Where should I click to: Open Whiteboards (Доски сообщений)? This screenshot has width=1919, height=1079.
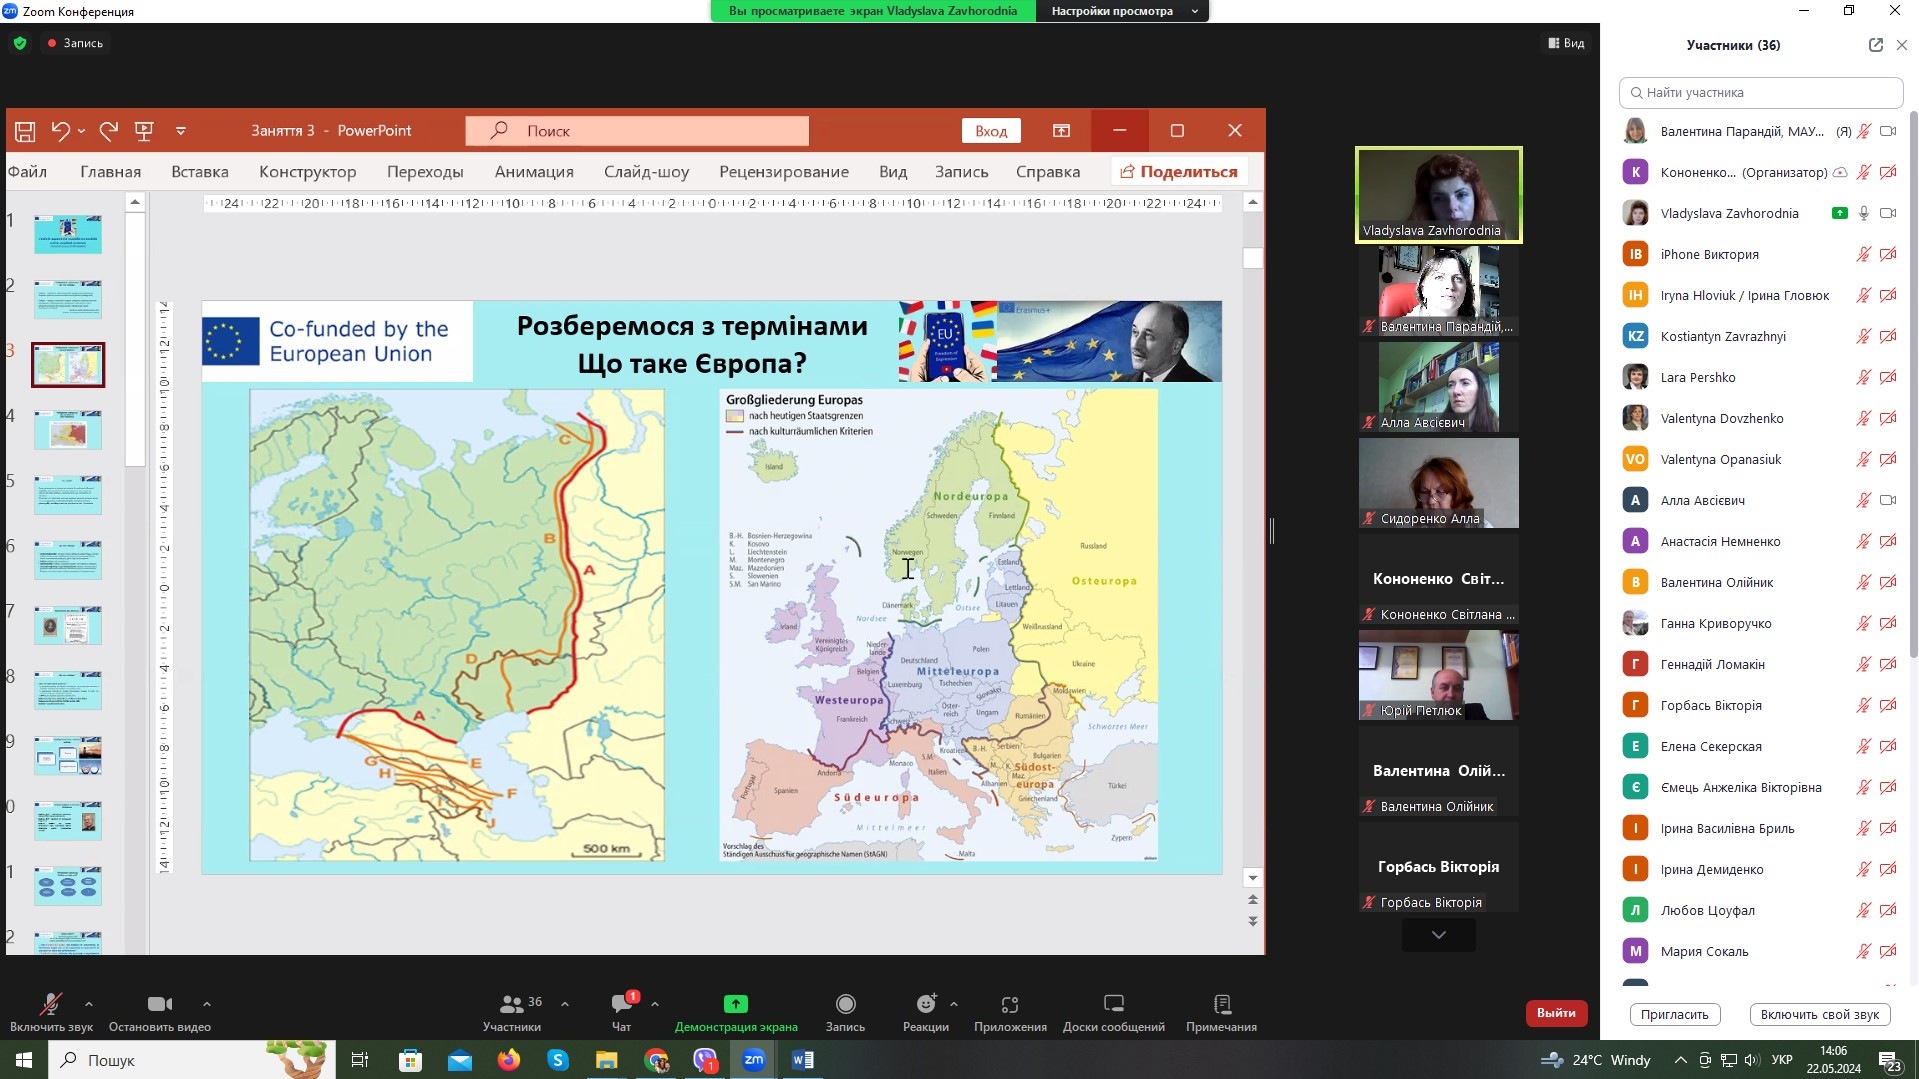(1113, 1005)
